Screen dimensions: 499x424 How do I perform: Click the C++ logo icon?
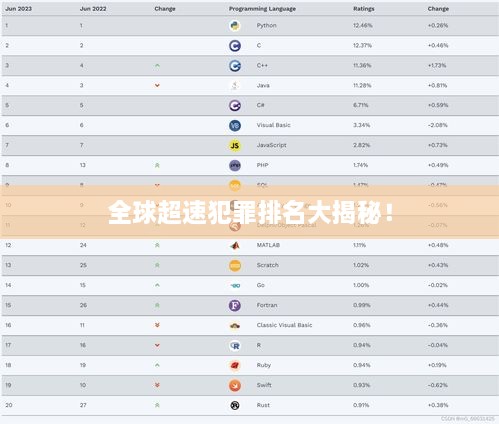[x=235, y=66]
